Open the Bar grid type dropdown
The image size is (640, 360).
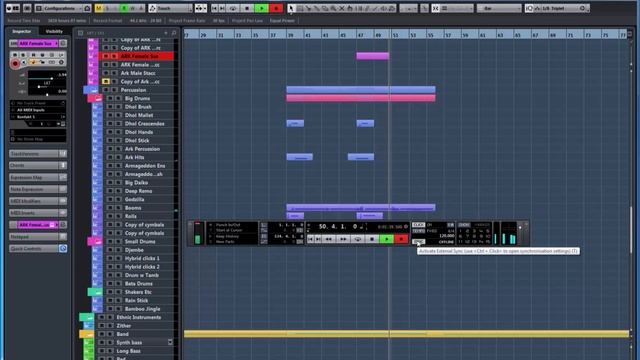coord(499,8)
